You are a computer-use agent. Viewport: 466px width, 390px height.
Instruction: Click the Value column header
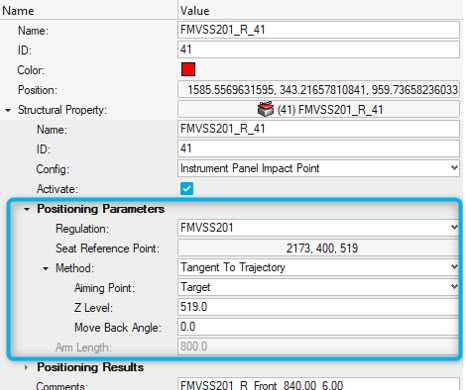click(x=195, y=11)
